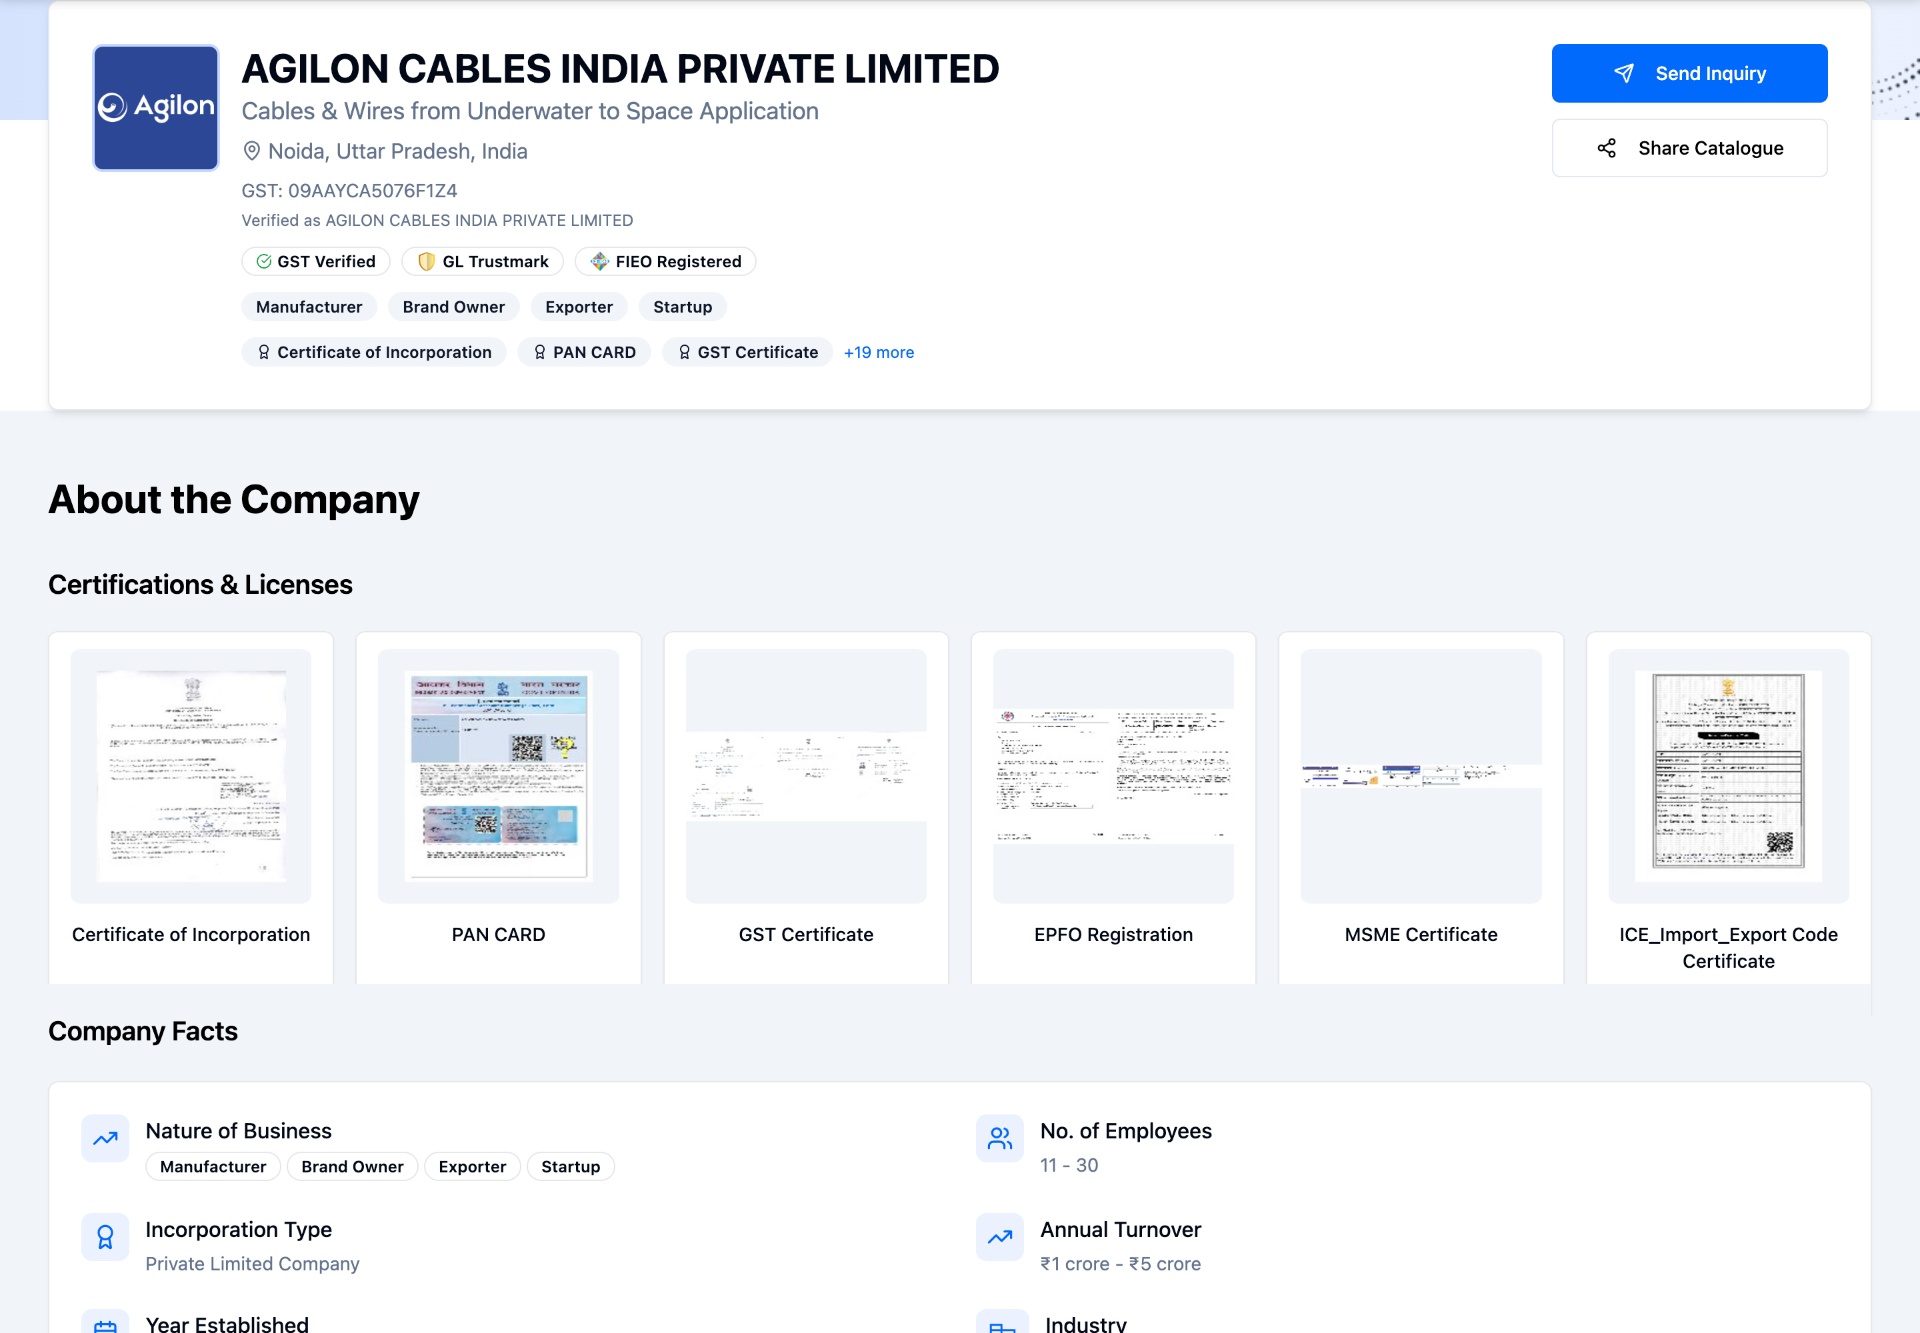Click the GST Verified checkmark icon
The image size is (1920, 1333).
(x=264, y=261)
